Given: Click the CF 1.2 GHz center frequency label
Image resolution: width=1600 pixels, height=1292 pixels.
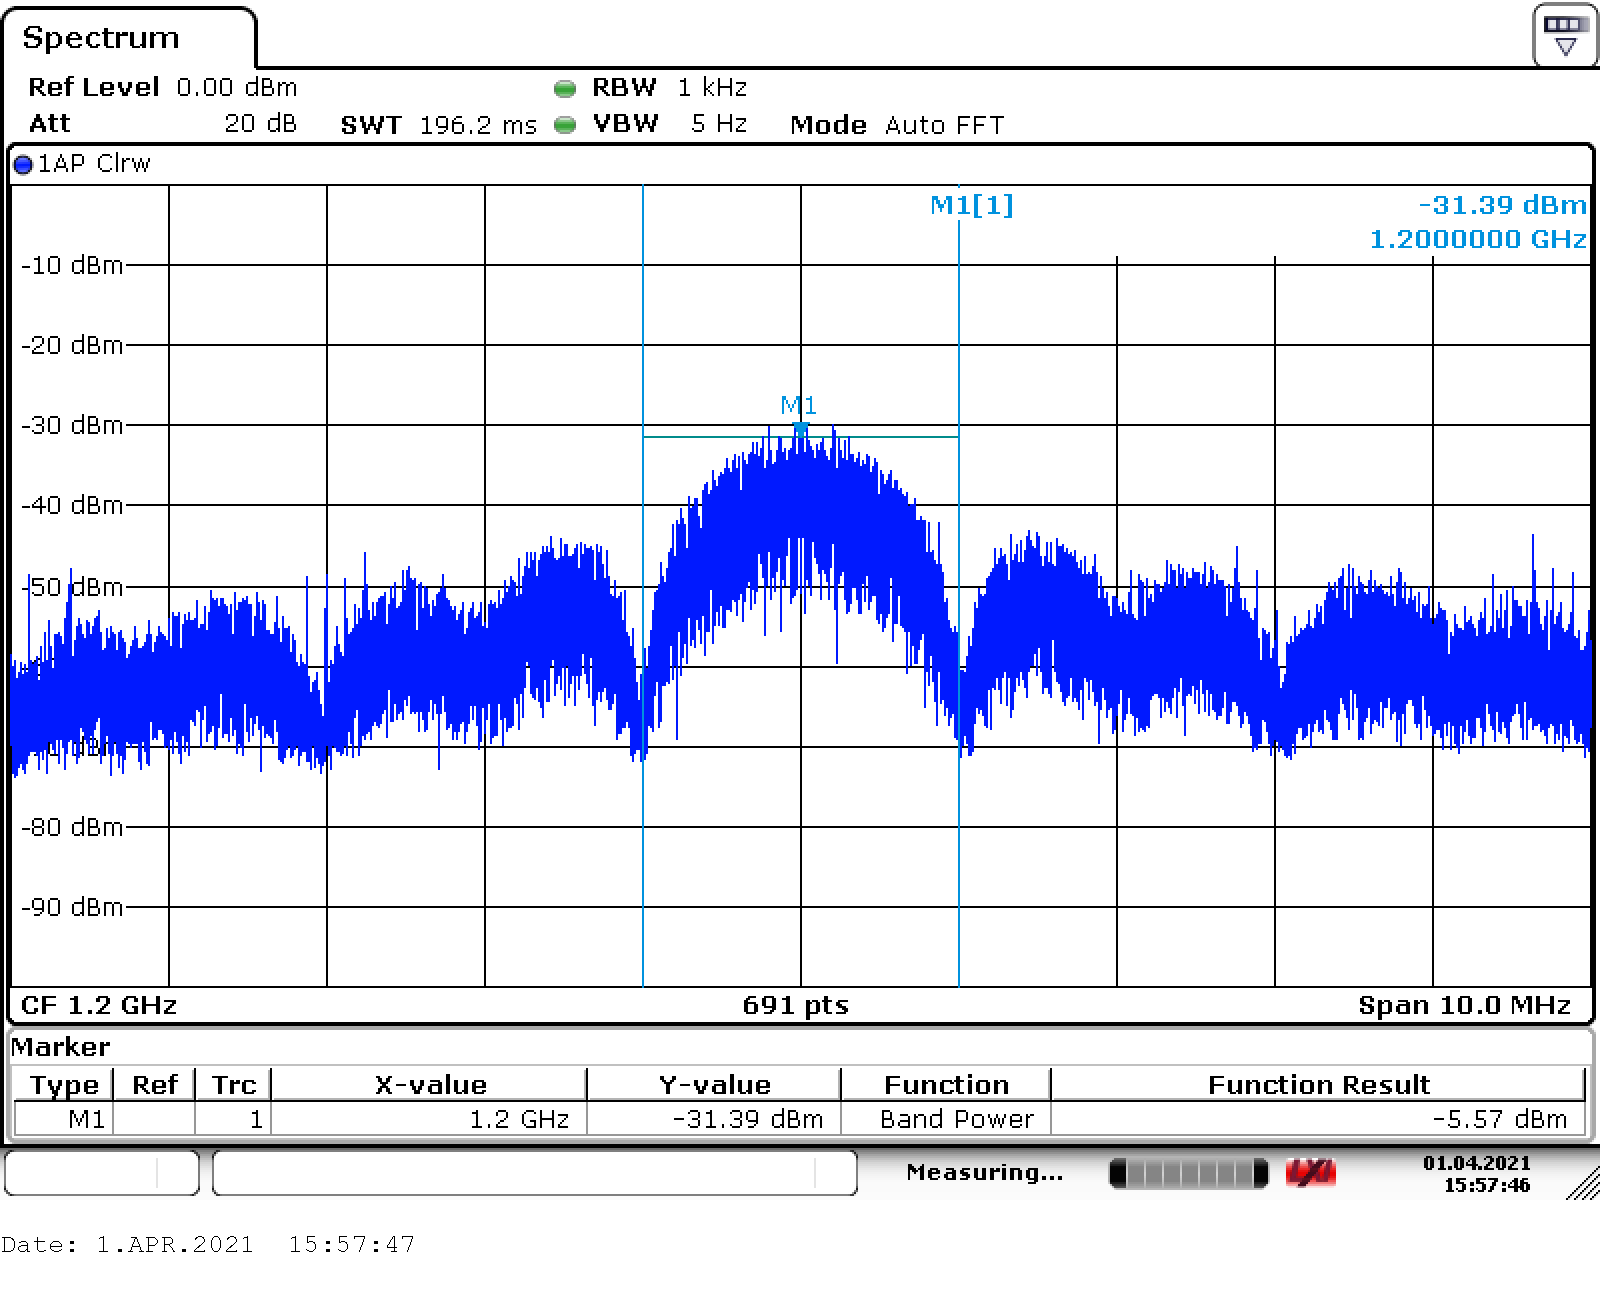Looking at the screenshot, I should tap(98, 1005).
